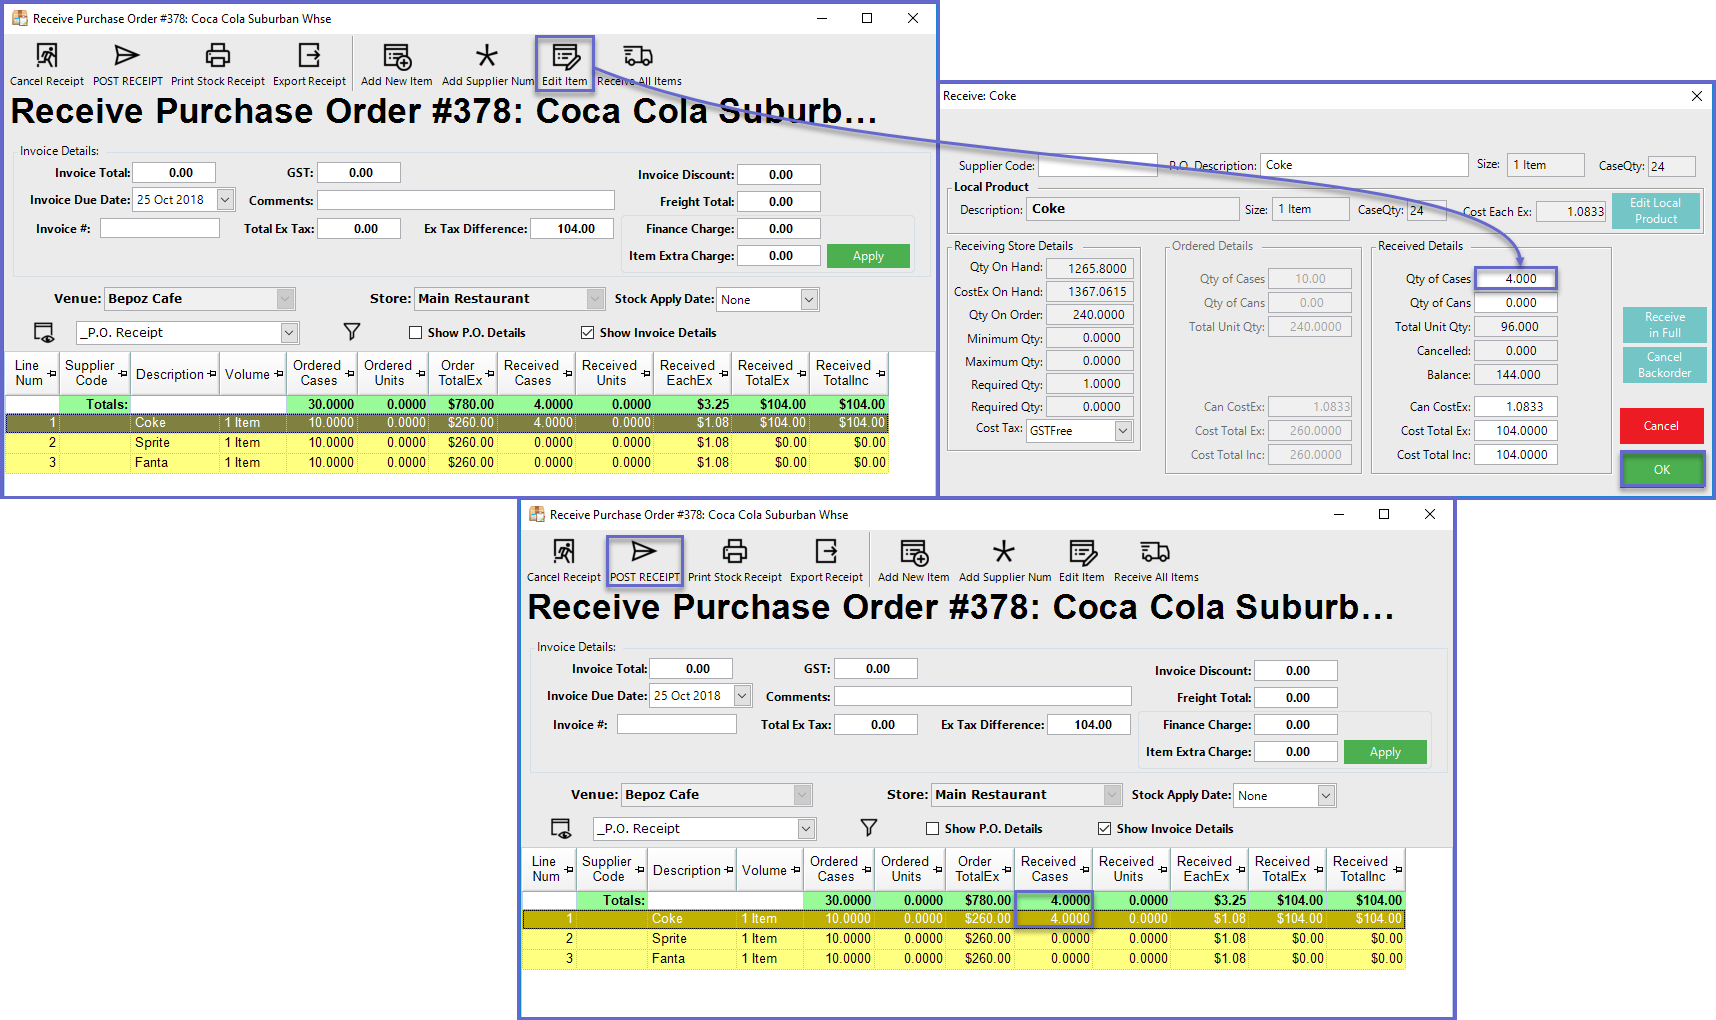
Task: Click layout view icon beside P.O. Receipt bottom window
Action: tap(561, 828)
